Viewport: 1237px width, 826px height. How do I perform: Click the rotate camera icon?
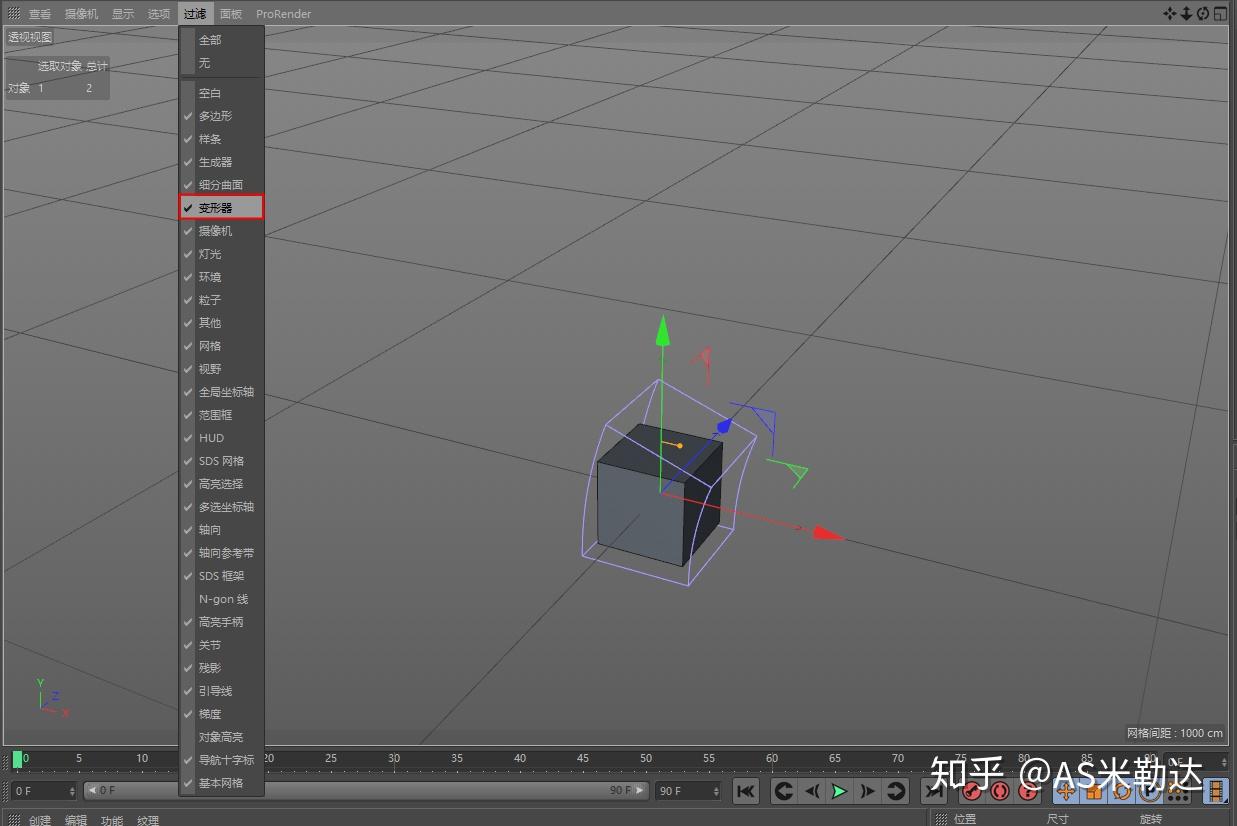(1205, 13)
